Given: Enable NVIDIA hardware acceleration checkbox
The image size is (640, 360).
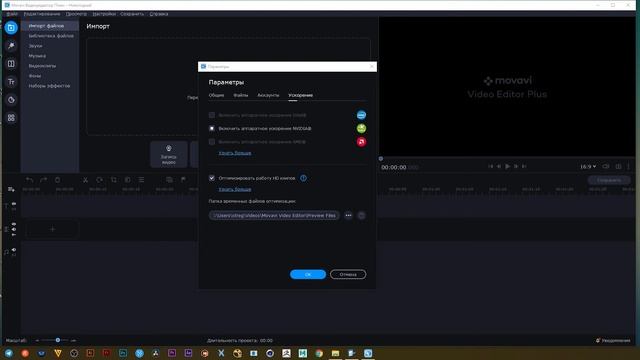Looking at the screenshot, I should coord(211,128).
